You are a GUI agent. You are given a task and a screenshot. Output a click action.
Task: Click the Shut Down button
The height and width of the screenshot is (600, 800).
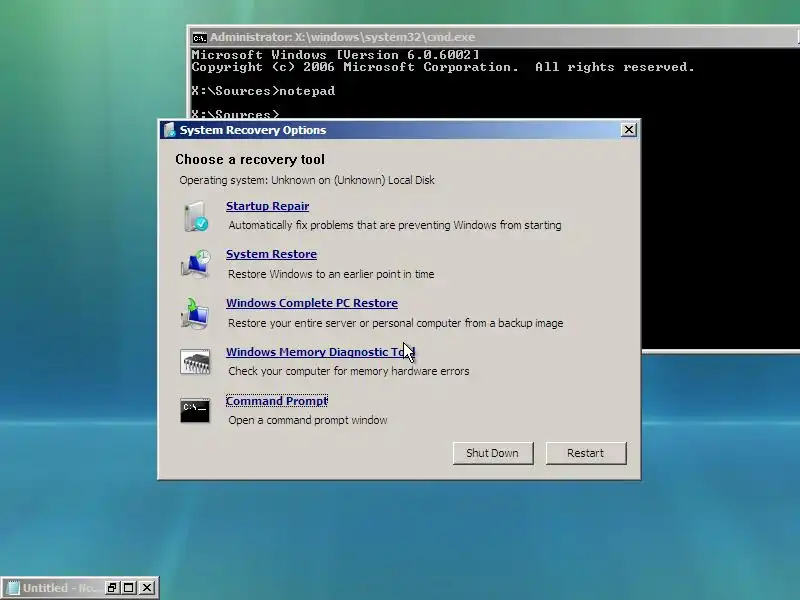coord(493,453)
